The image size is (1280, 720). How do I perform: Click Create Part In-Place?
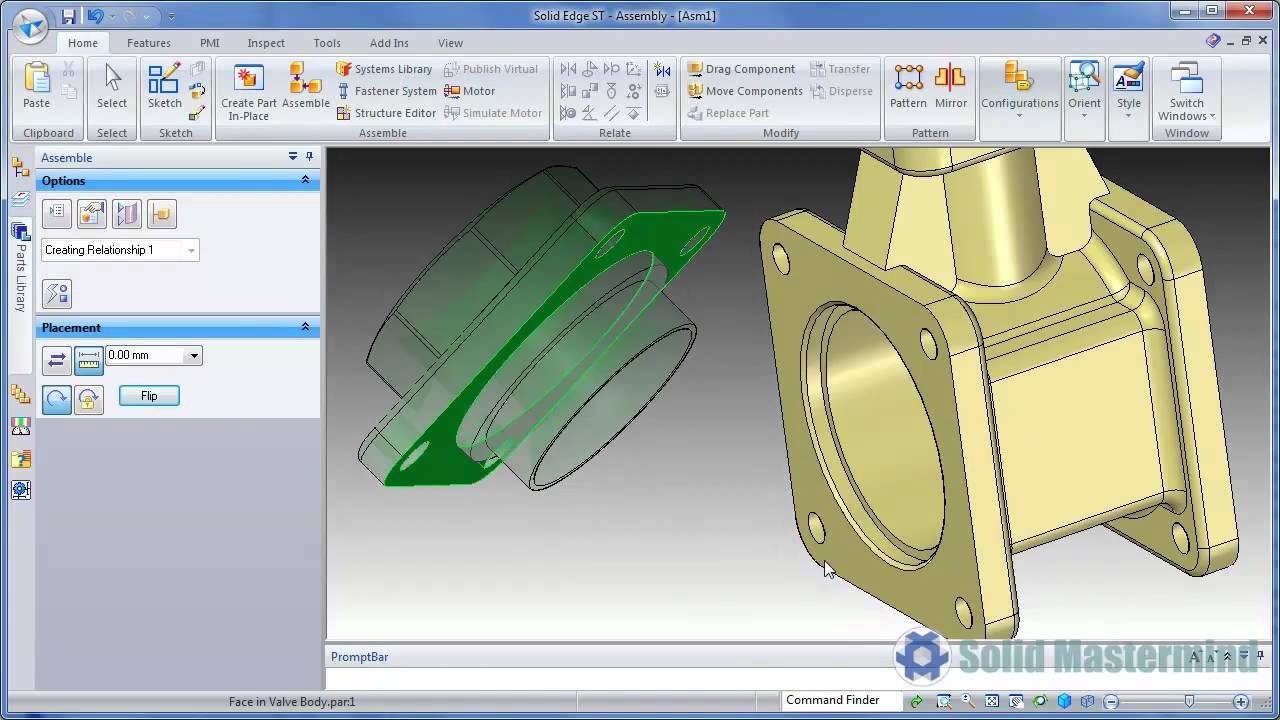[x=249, y=92]
